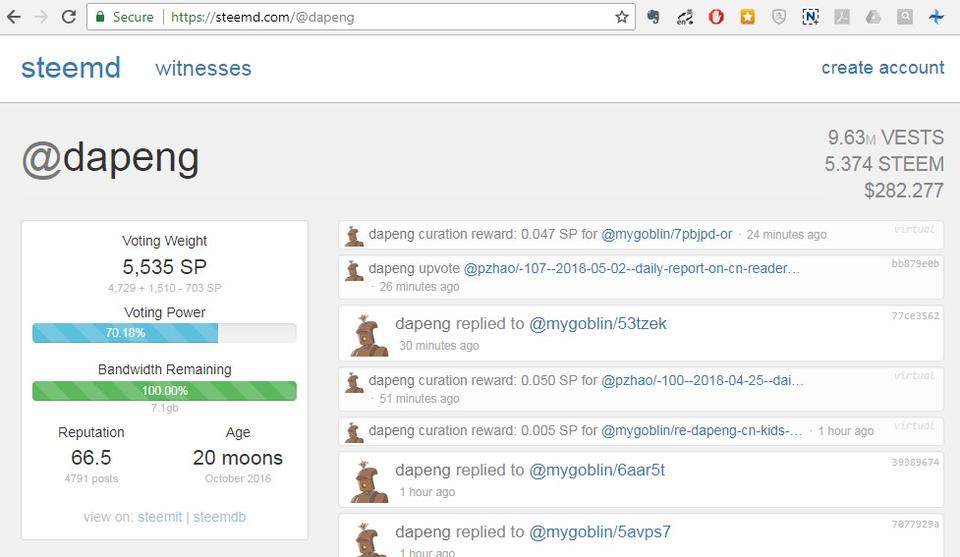Click the 9.63M VESTS balance

tap(885, 137)
